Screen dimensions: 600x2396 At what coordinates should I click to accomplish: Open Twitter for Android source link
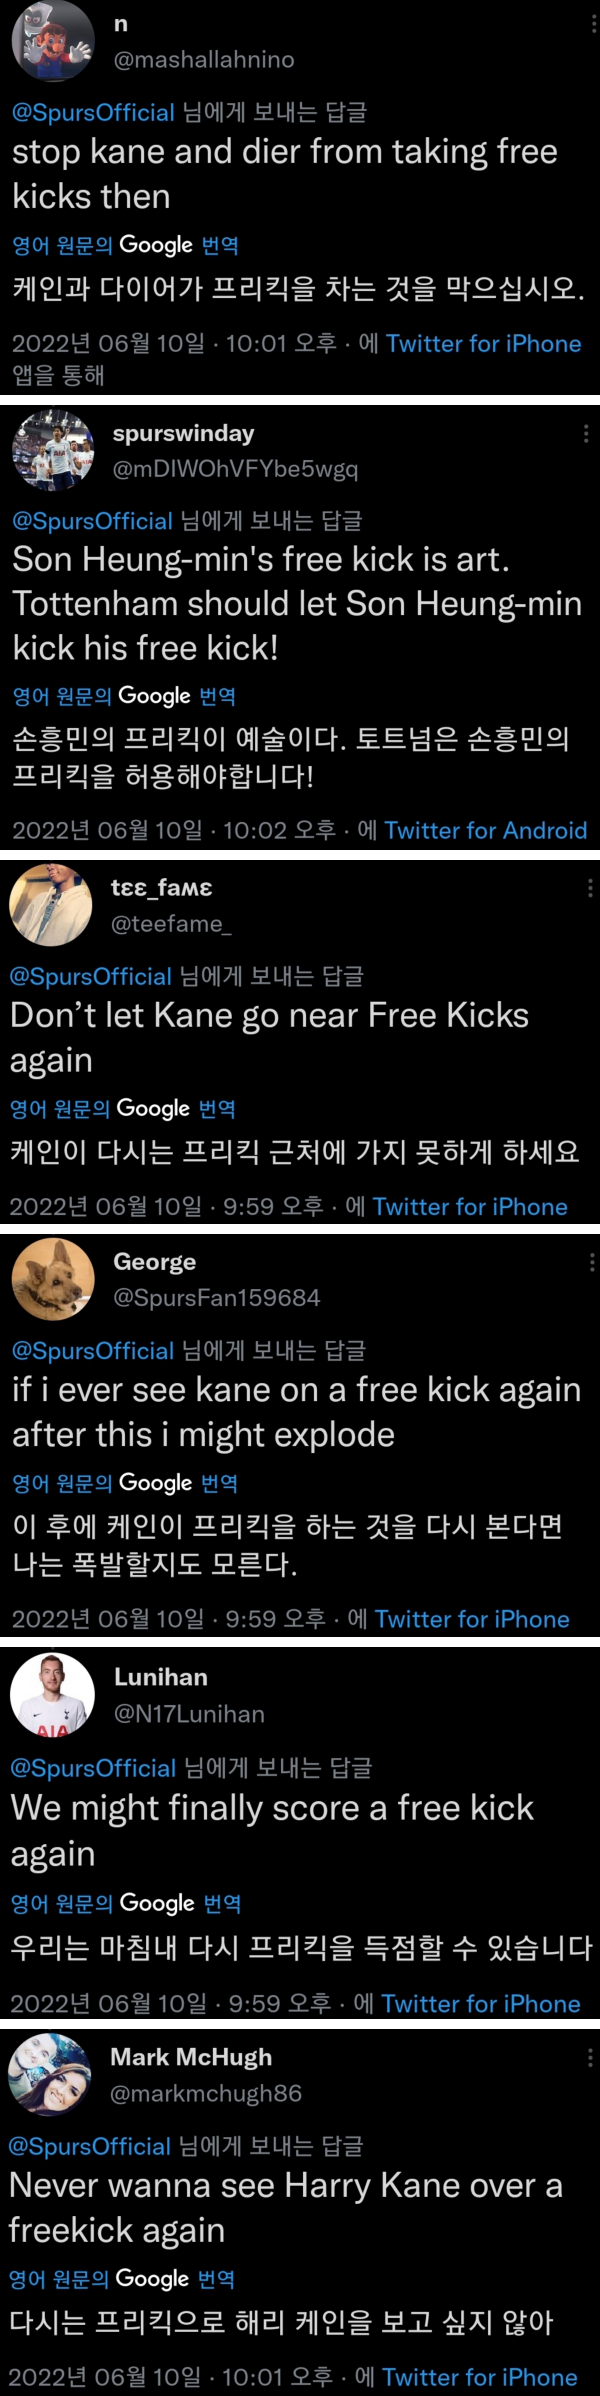[x=485, y=830]
